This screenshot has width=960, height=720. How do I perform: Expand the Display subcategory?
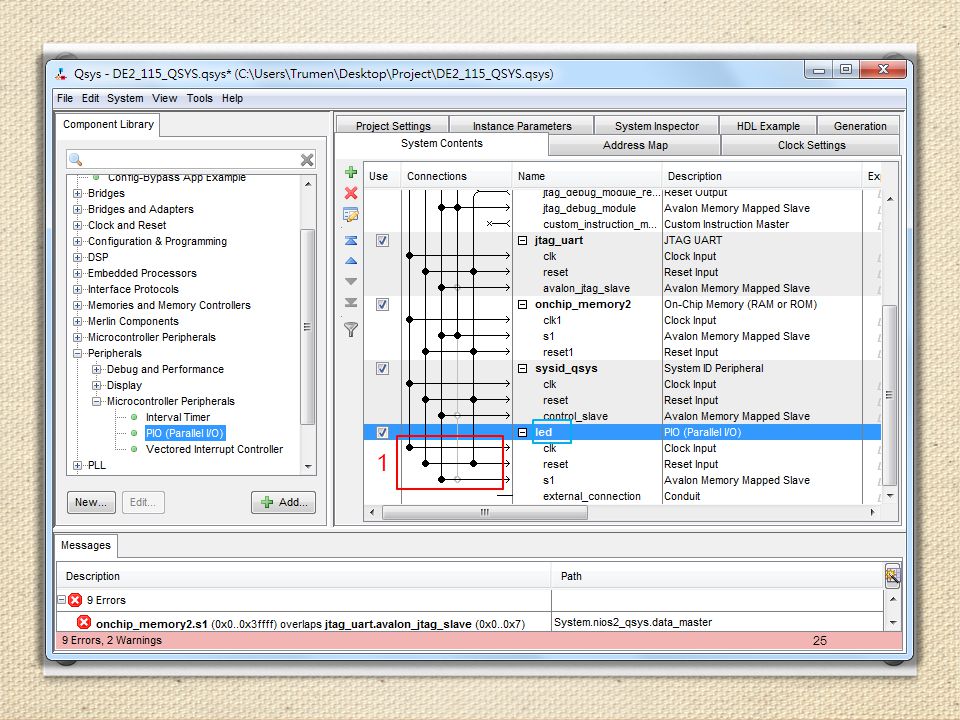tap(96, 385)
